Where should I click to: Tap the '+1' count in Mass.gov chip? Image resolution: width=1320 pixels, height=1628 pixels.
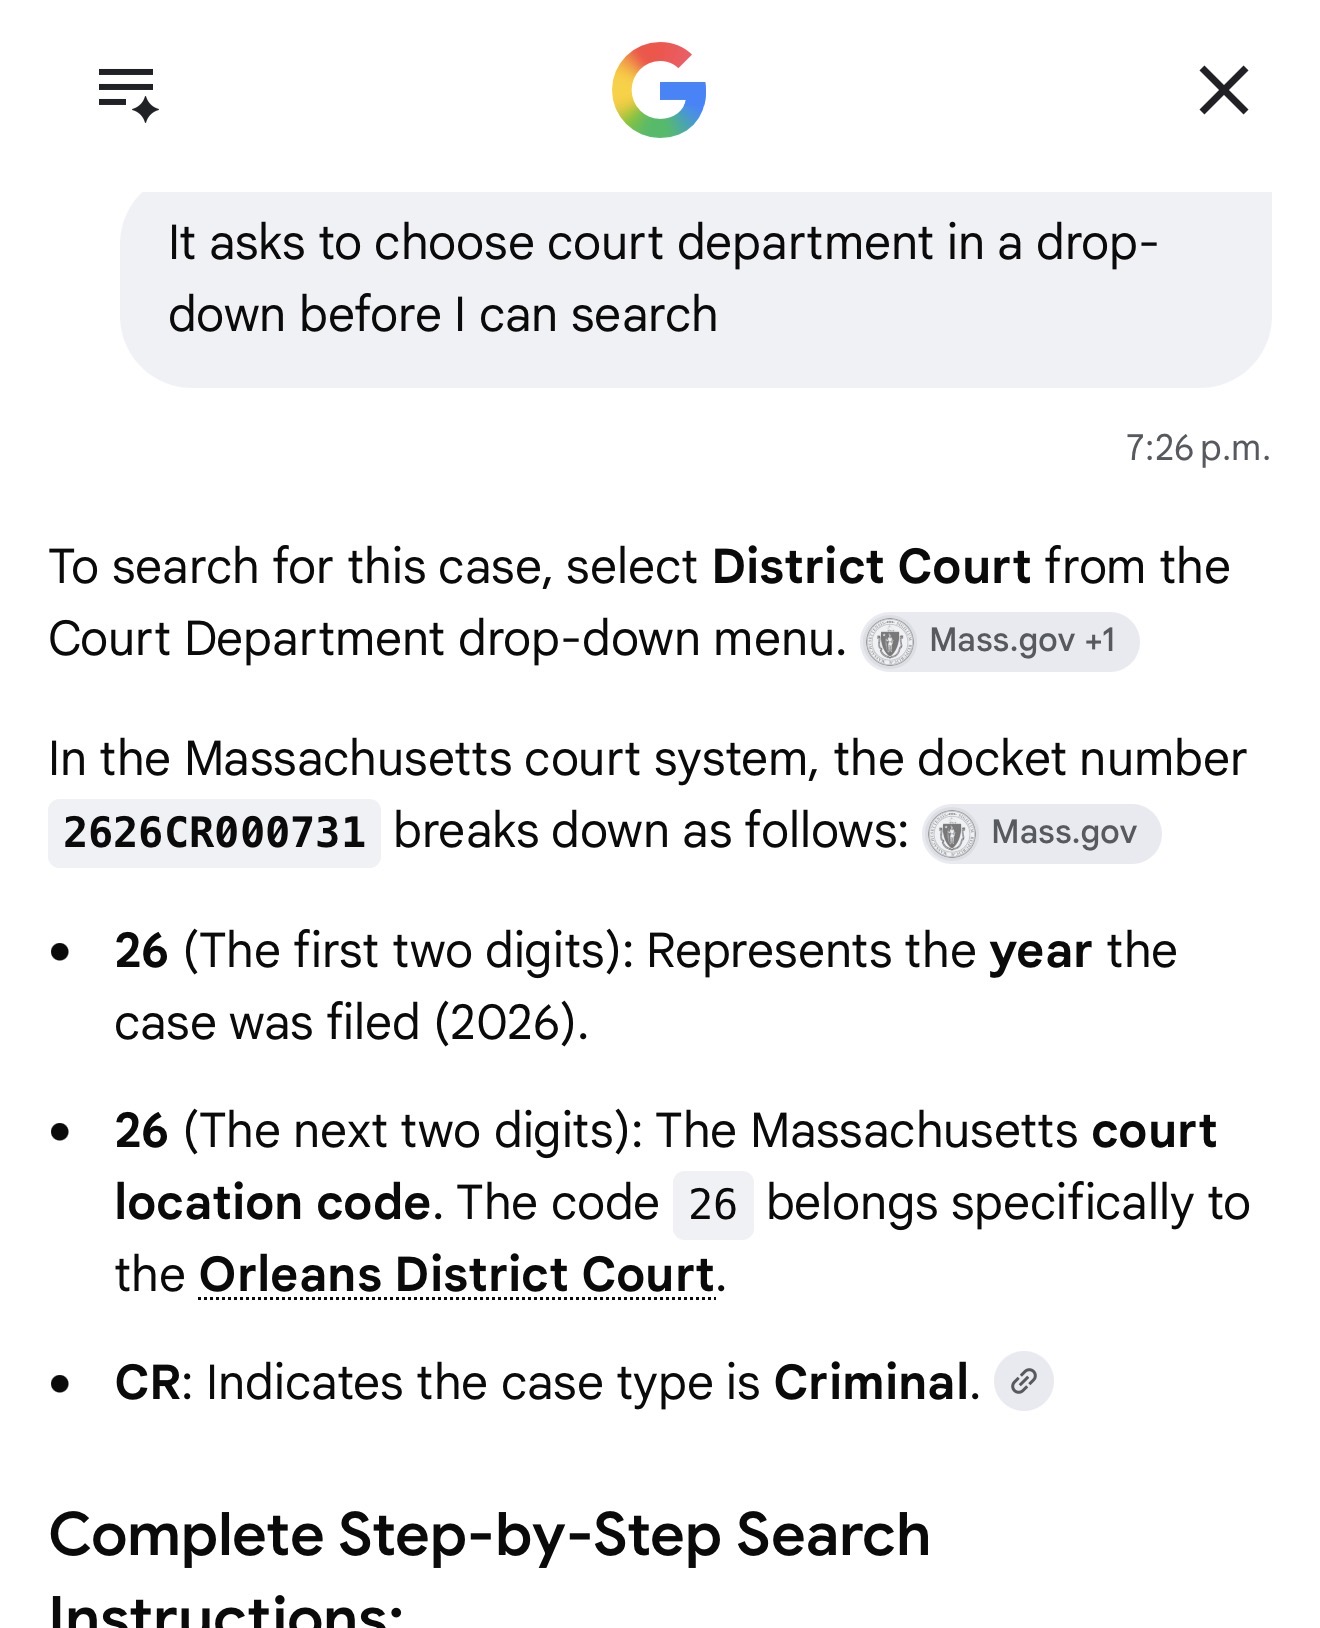[x=1100, y=640]
